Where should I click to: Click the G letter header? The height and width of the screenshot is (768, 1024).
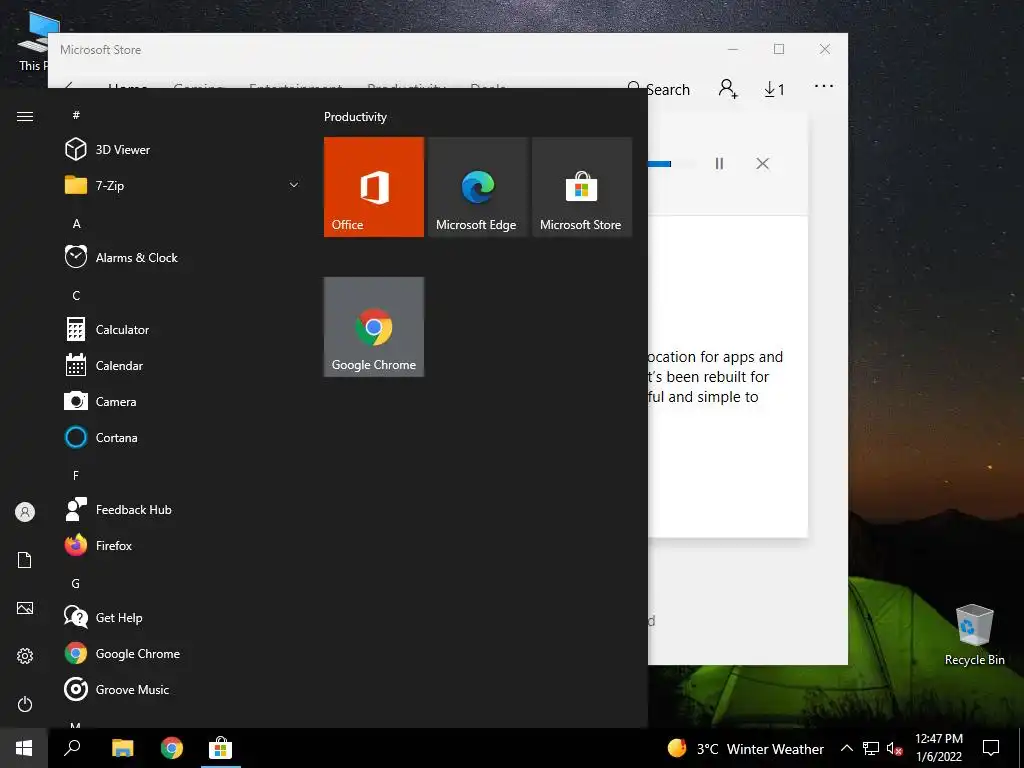pyautogui.click(x=76, y=583)
